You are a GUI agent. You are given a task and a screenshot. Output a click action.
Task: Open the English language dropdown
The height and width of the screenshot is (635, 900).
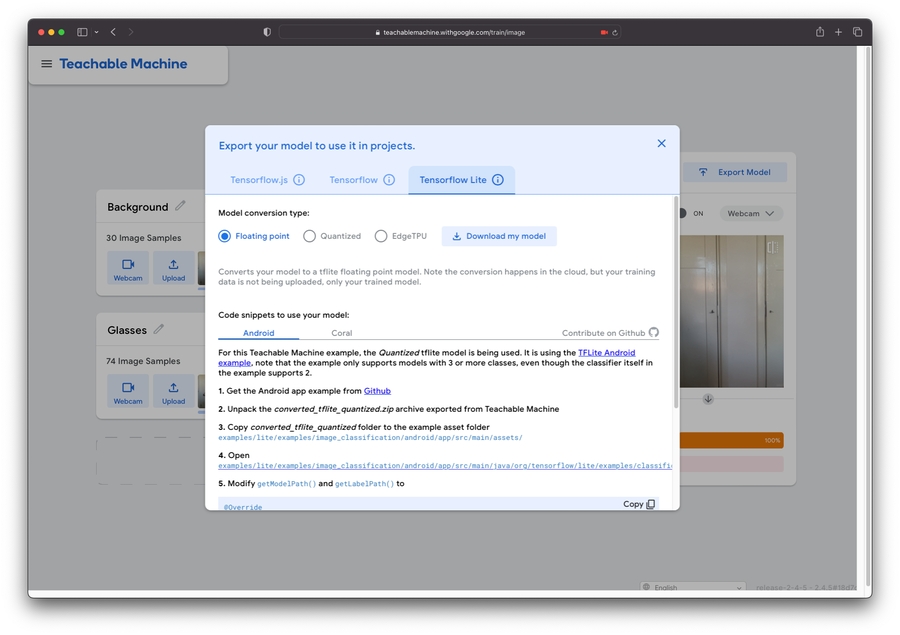(693, 588)
